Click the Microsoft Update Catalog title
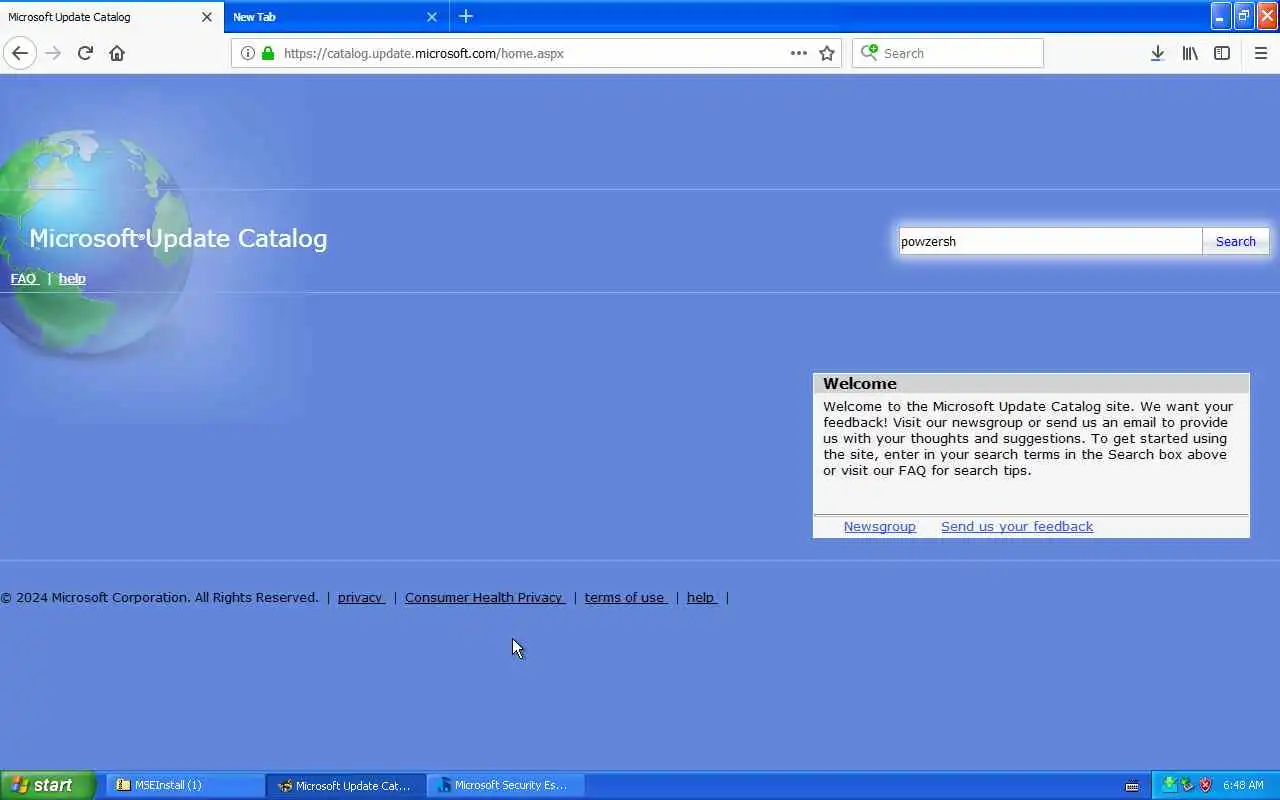The width and height of the screenshot is (1280, 800). point(178,238)
